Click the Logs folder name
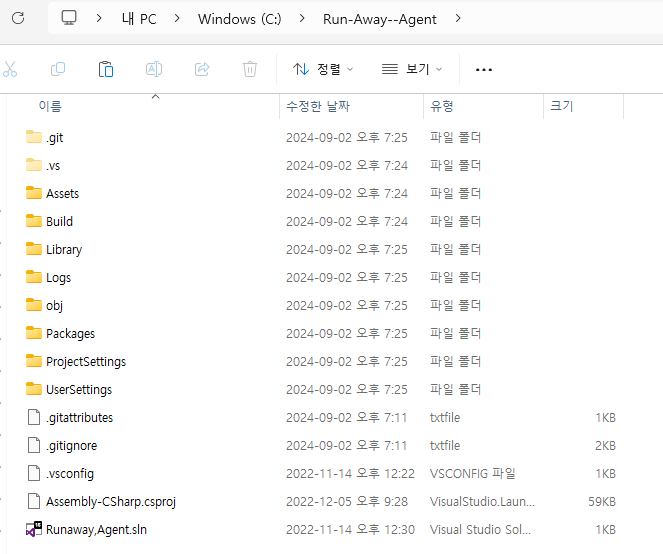663x554 pixels. [58, 278]
